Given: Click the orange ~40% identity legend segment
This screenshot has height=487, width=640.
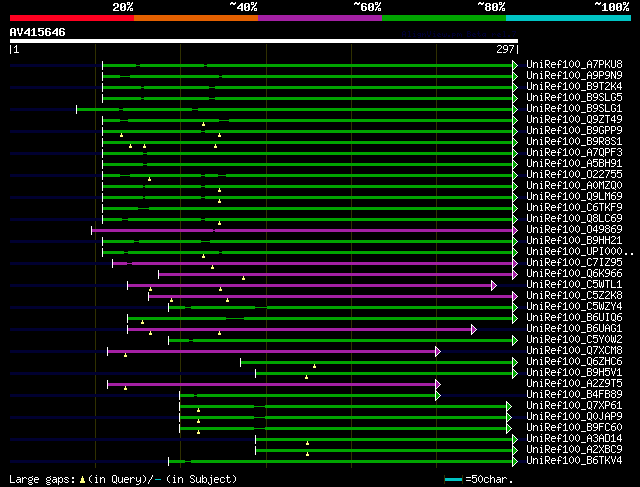Looking at the screenshot, I should pyautogui.click(x=196, y=18).
